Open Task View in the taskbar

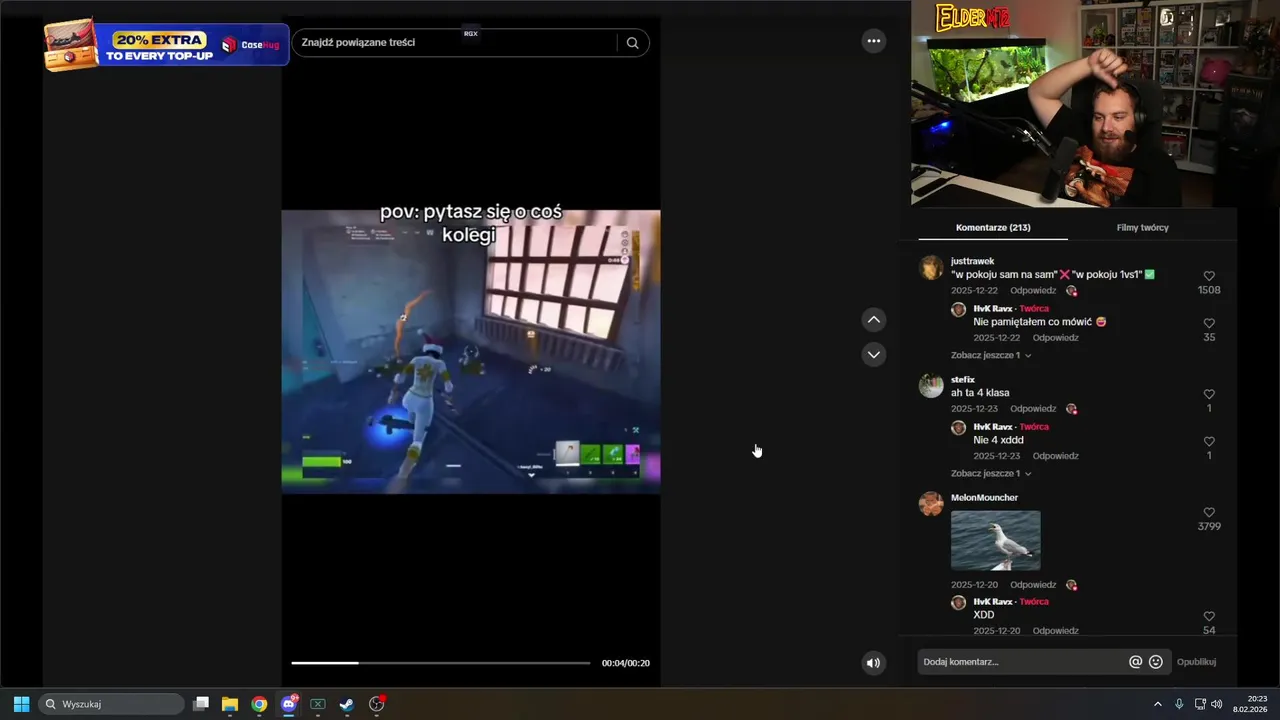pos(201,704)
